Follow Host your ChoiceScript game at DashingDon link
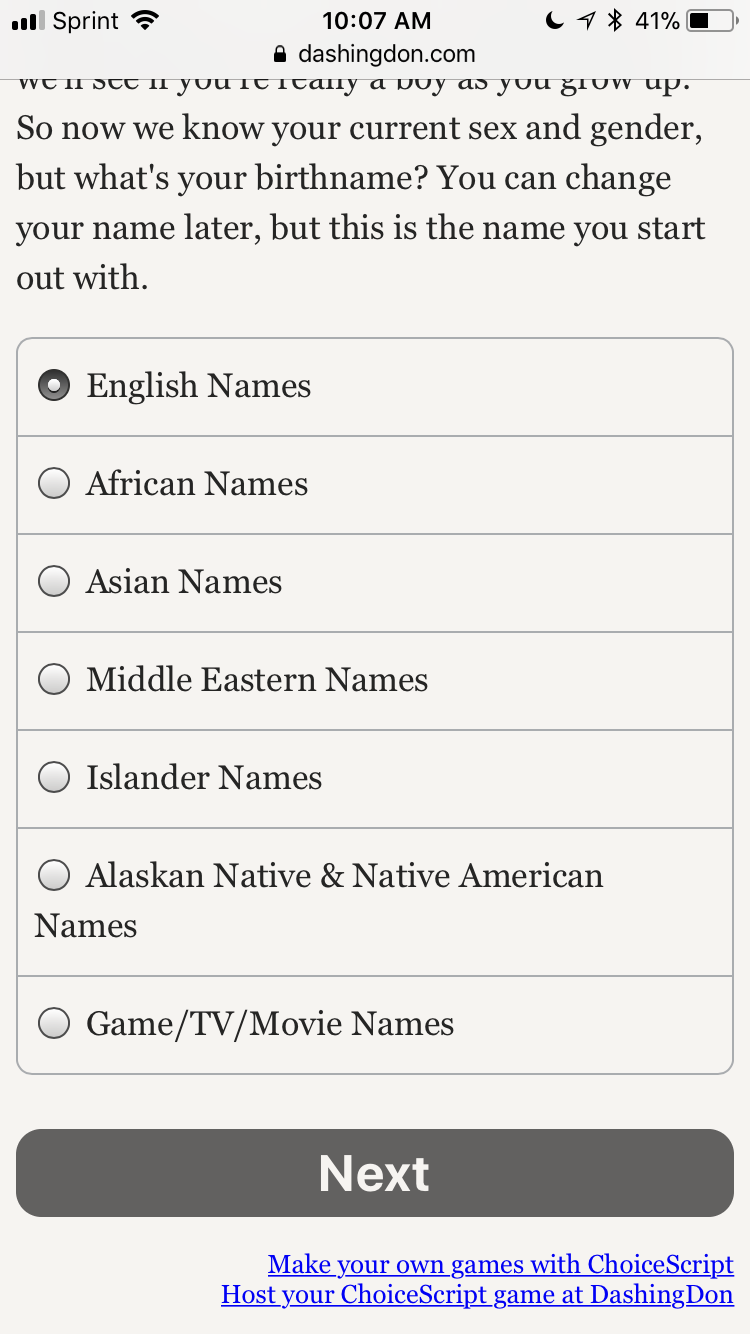 pyautogui.click(x=477, y=1295)
